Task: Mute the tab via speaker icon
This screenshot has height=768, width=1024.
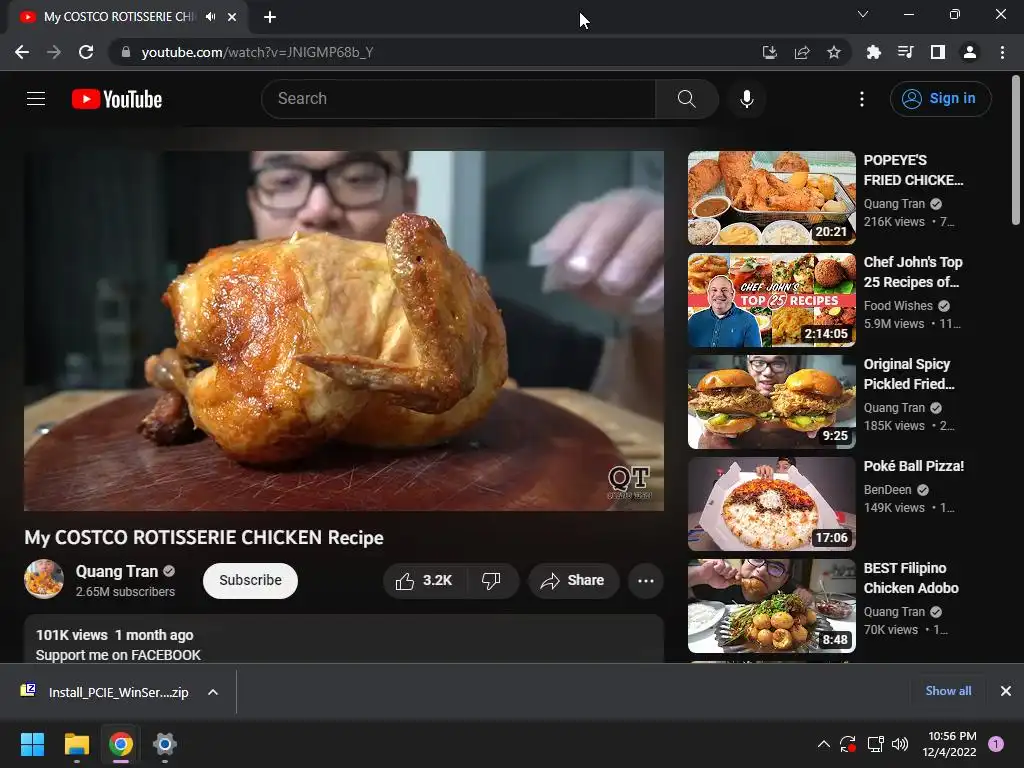Action: (210, 17)
